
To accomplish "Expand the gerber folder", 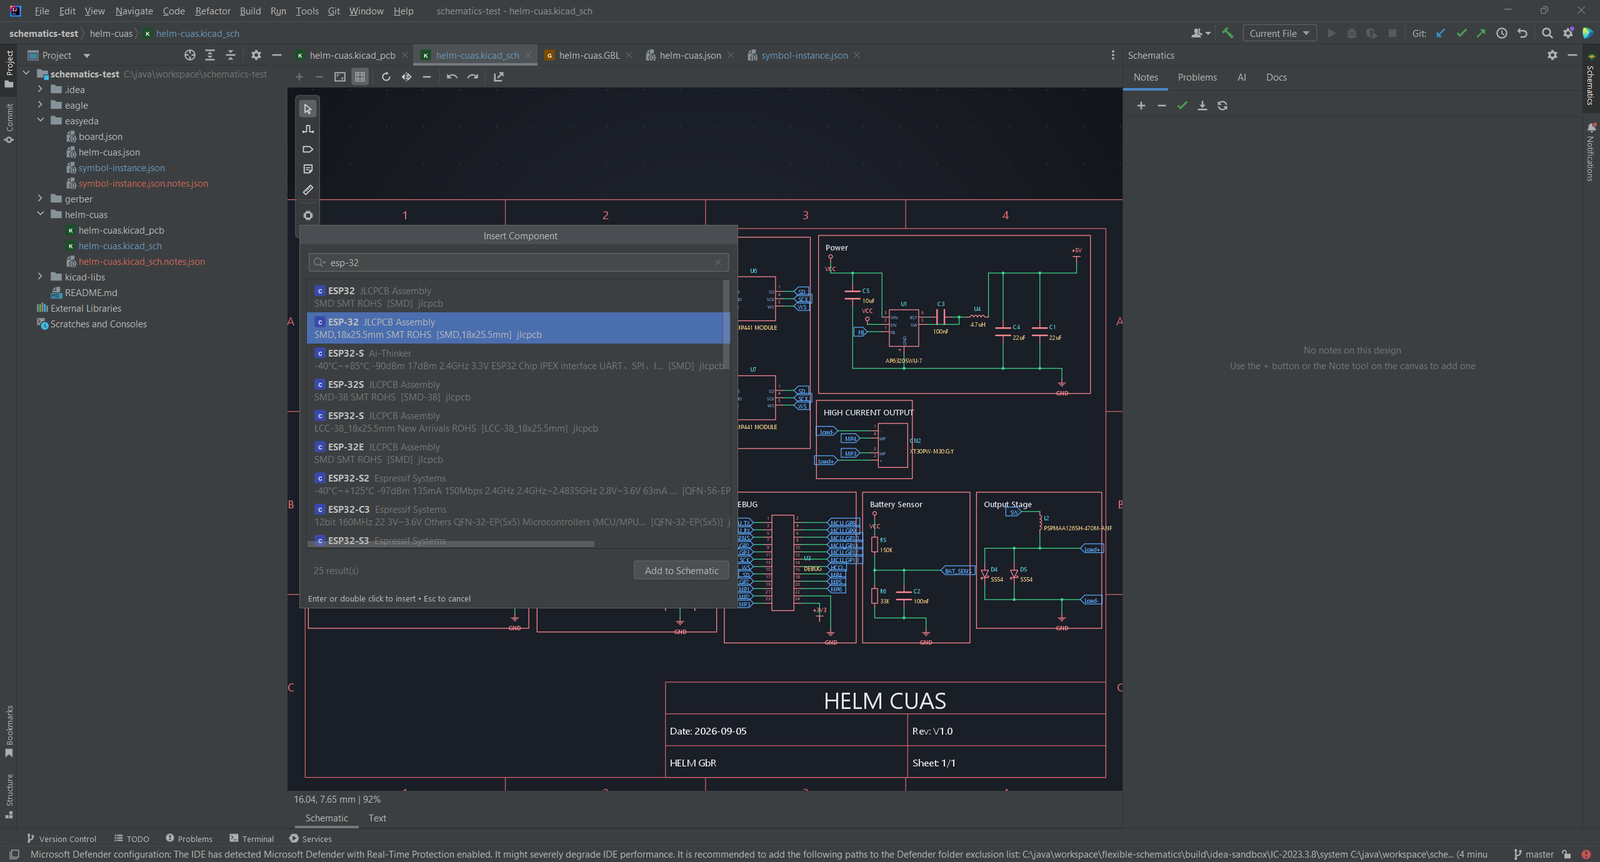I will [40, 199].
